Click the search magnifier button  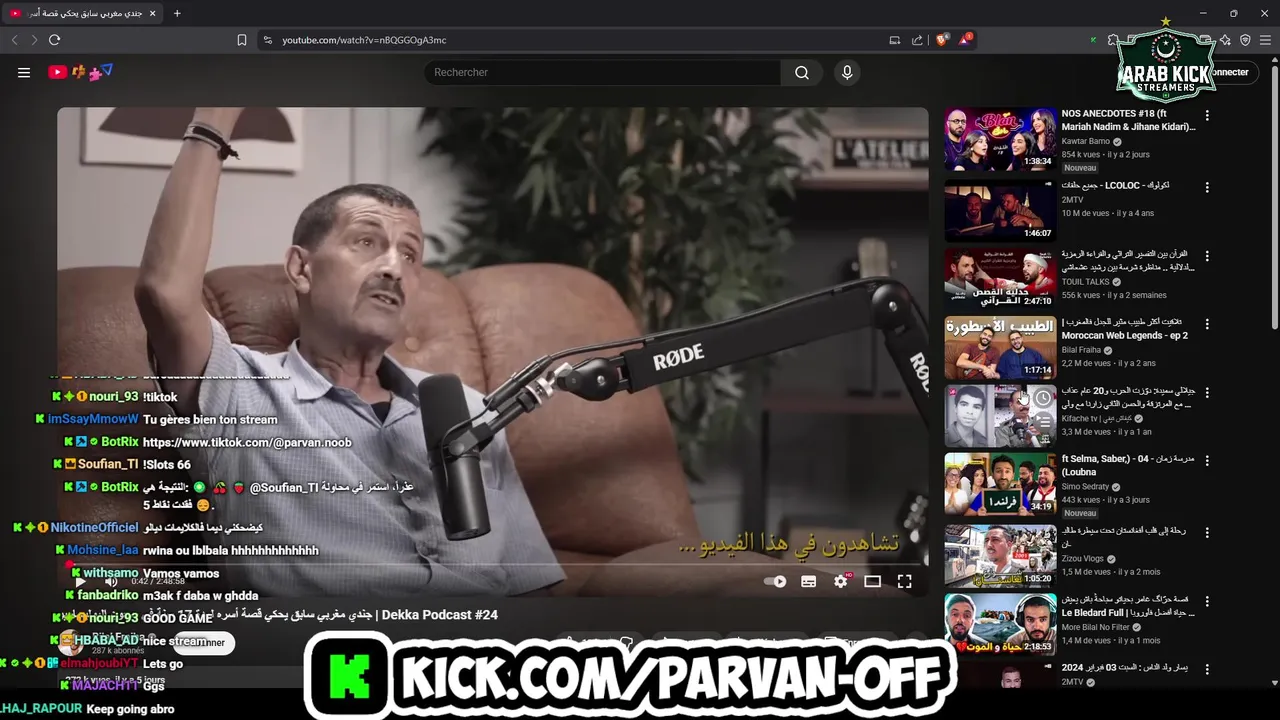coord(802,72)
